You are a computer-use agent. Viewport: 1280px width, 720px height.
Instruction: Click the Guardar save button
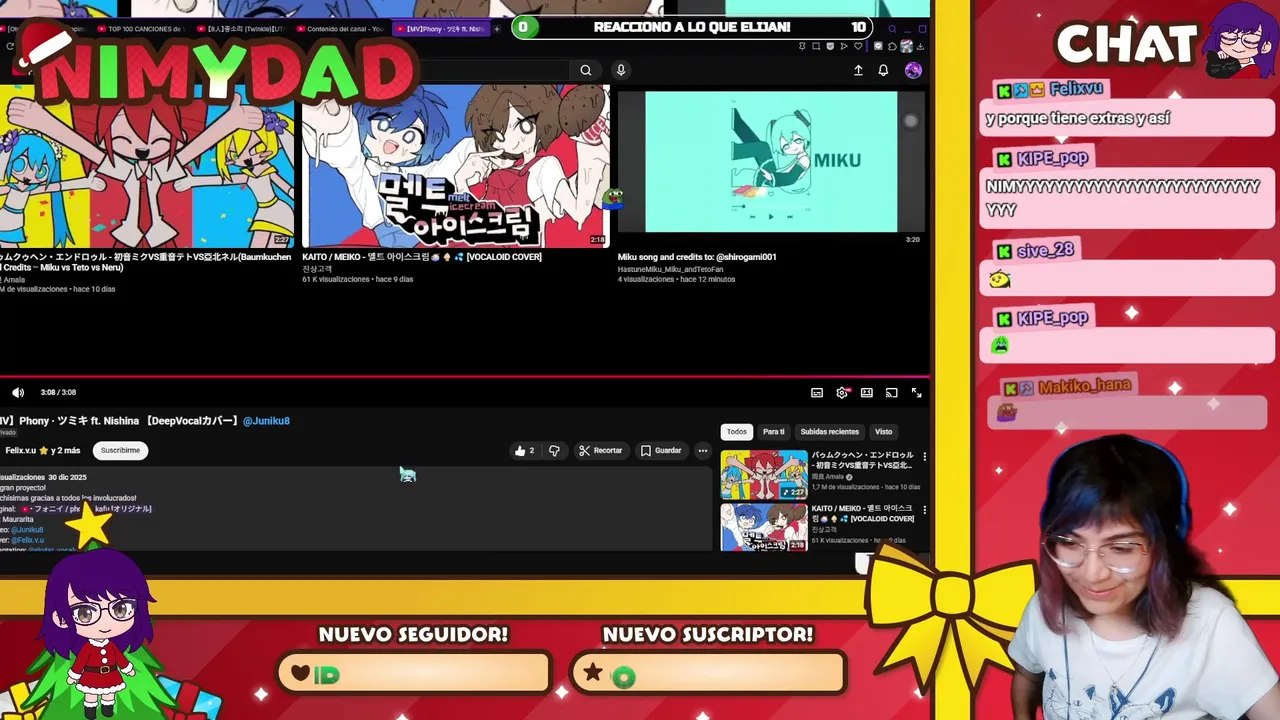661,451
